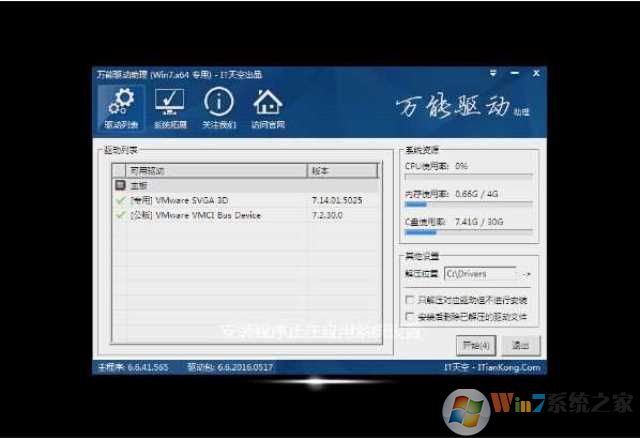Screen dimensions: 640x438
Task: Click main program version 6.6.41.565 in status bar
Action: coord(133,367)
